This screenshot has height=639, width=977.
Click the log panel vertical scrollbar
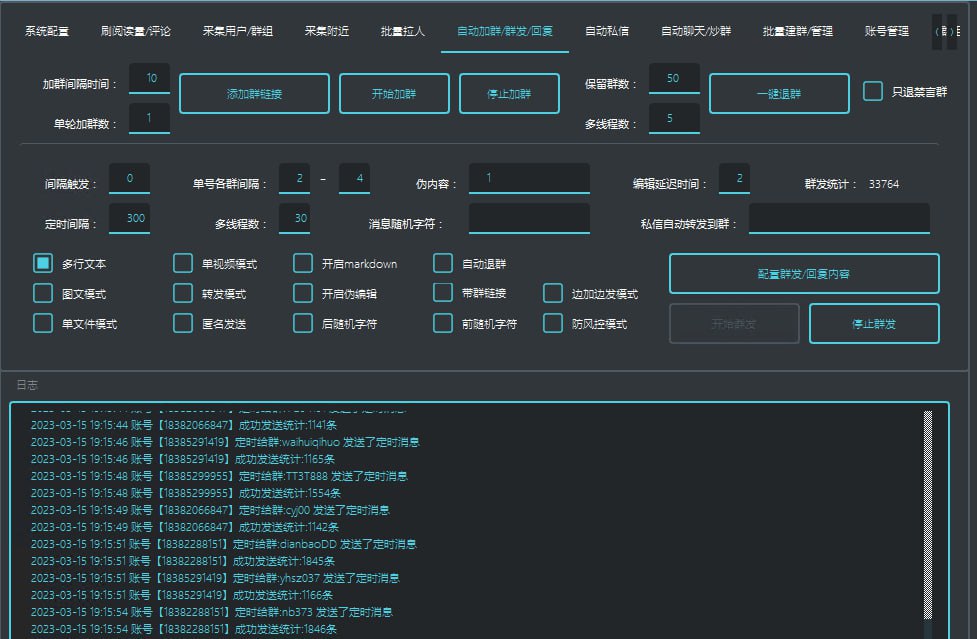coord(927,520)
